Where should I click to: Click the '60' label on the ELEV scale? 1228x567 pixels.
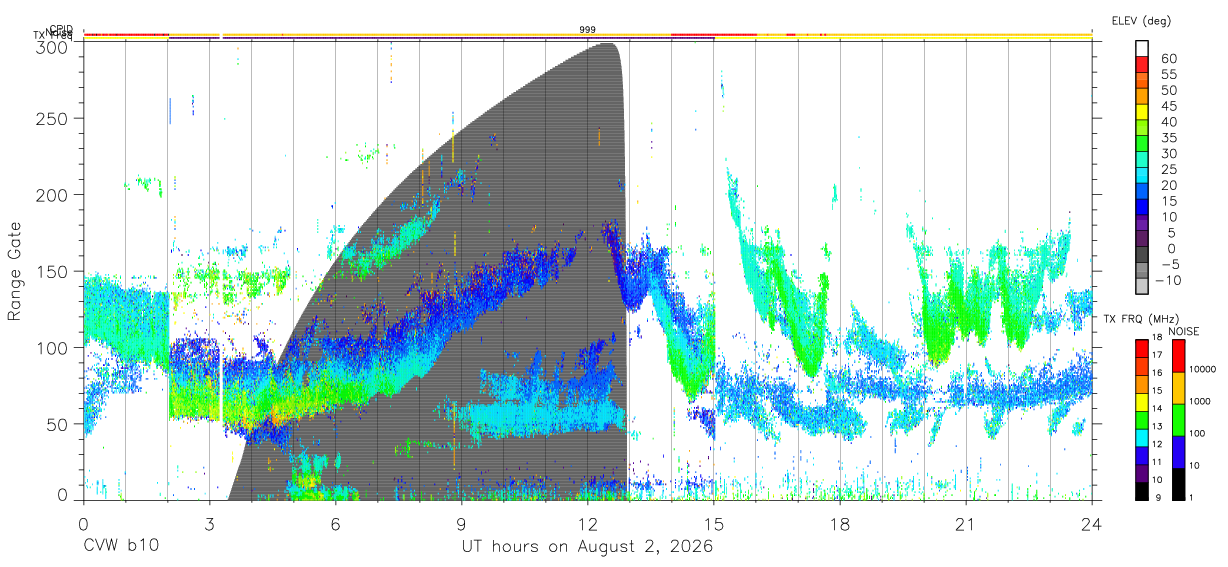tap(1168, 59)
